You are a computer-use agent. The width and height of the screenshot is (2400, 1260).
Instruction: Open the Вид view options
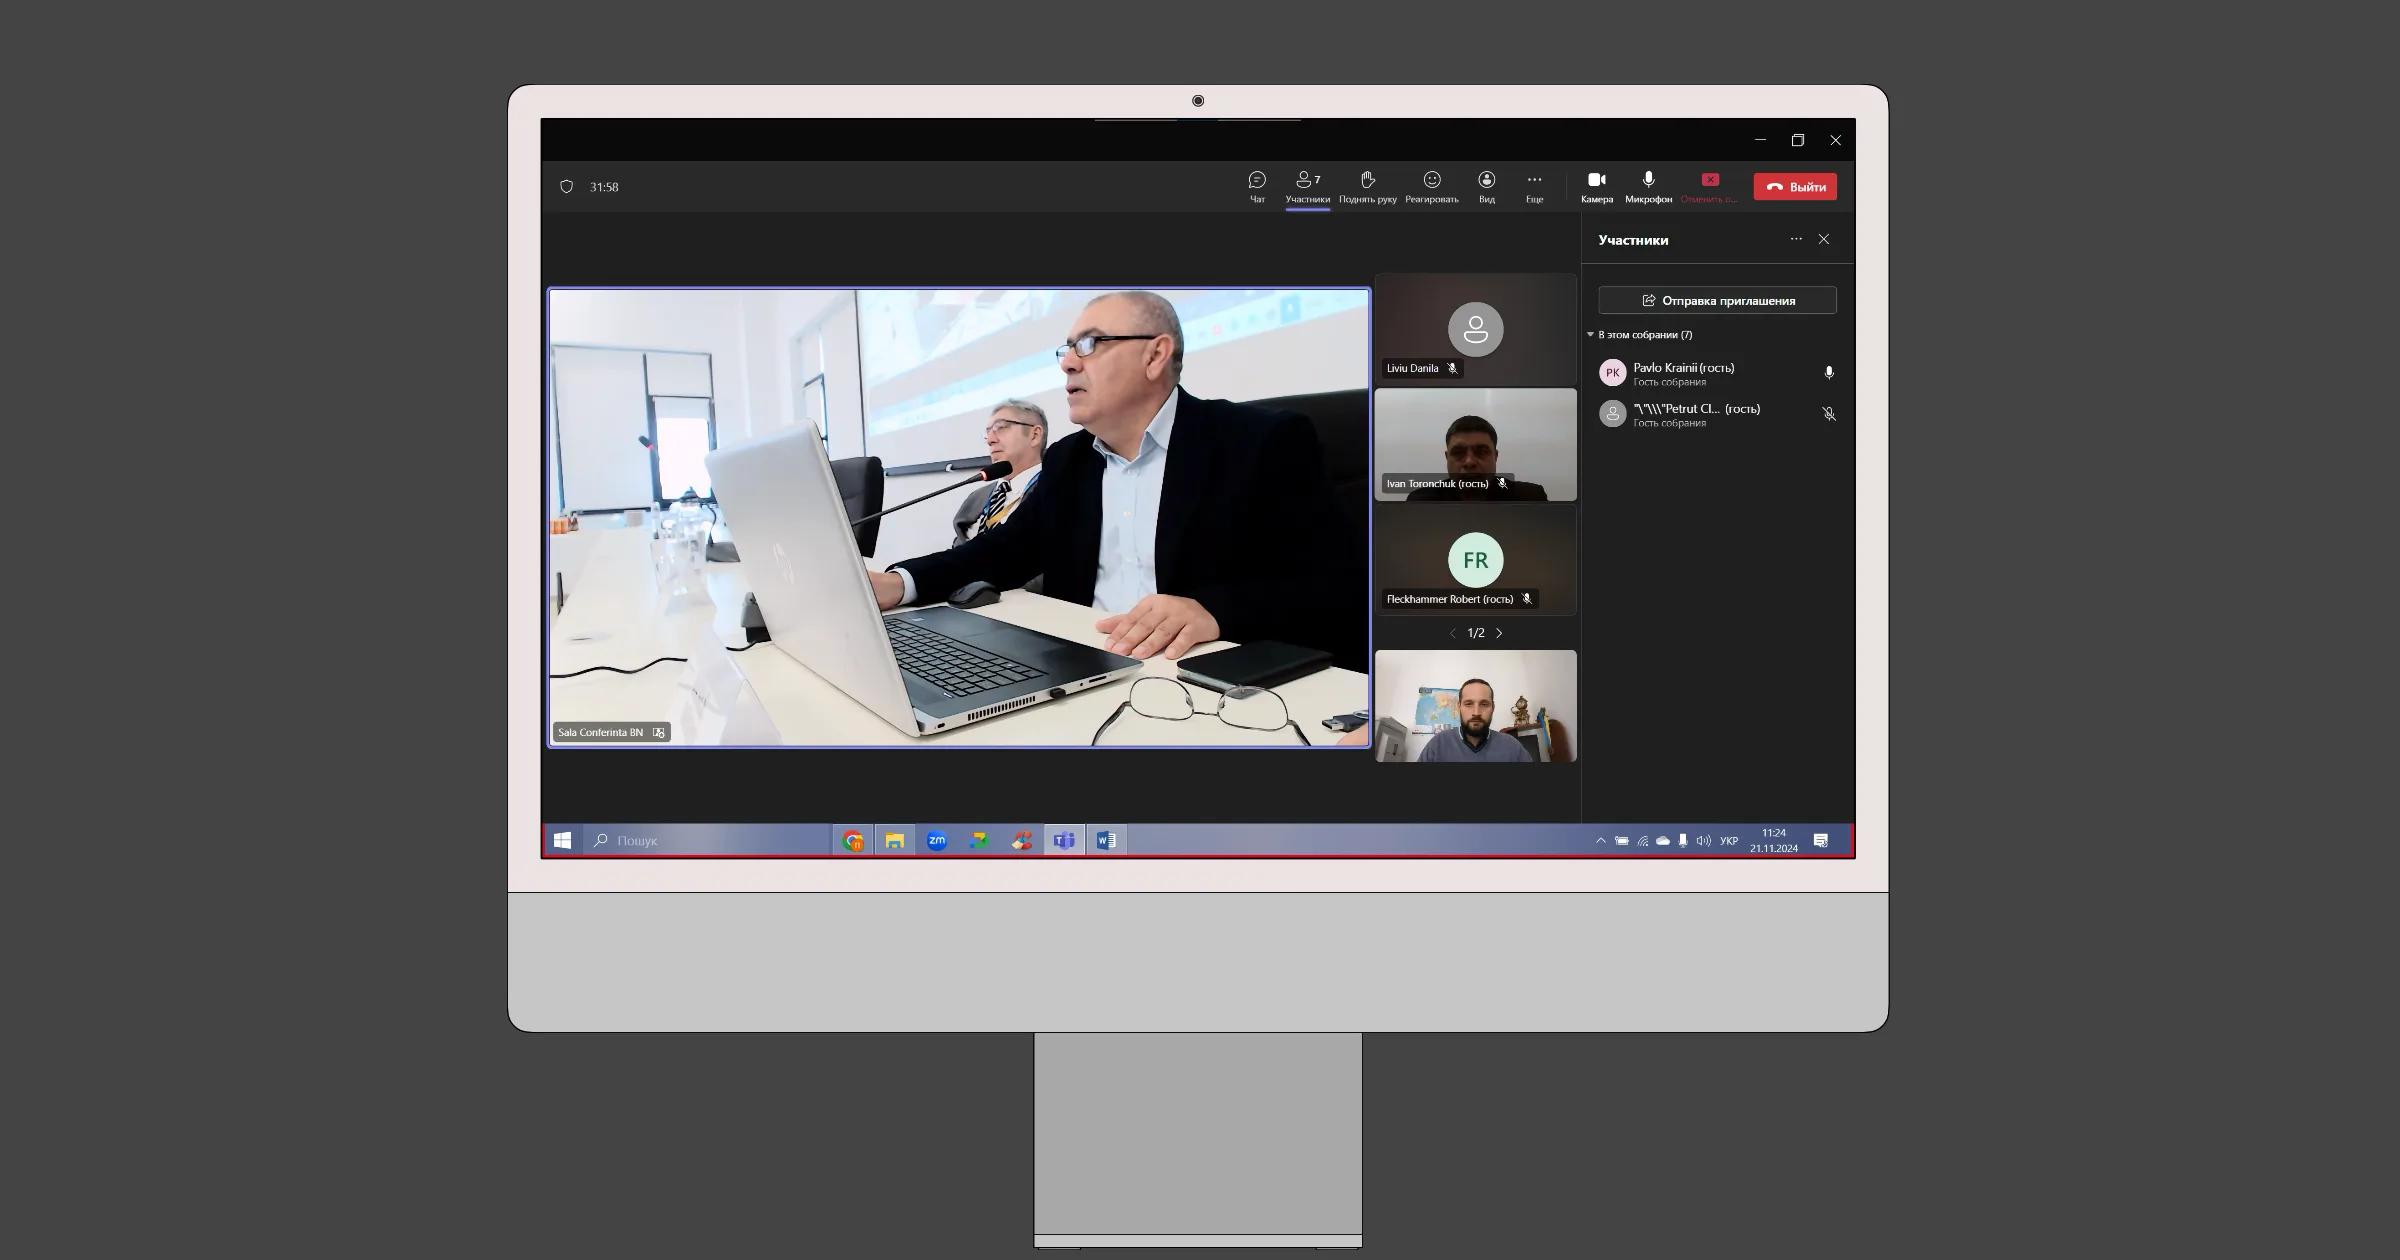1487,187
